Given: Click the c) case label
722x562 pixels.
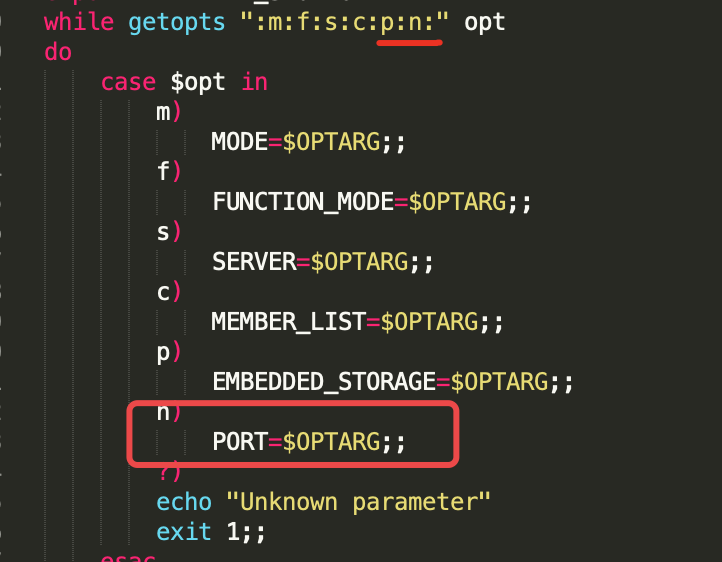Looking at the screenshot, I should coord(169,292).
